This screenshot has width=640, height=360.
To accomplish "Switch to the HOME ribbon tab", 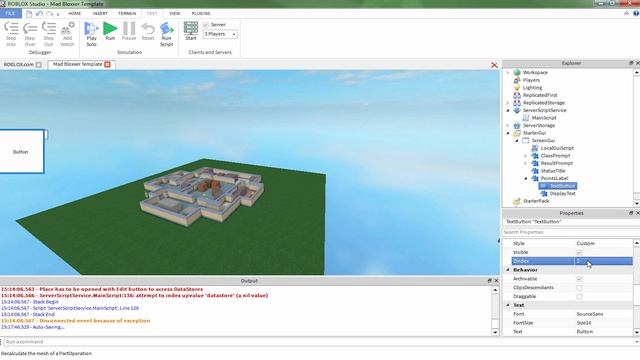I will coord(74,13).
